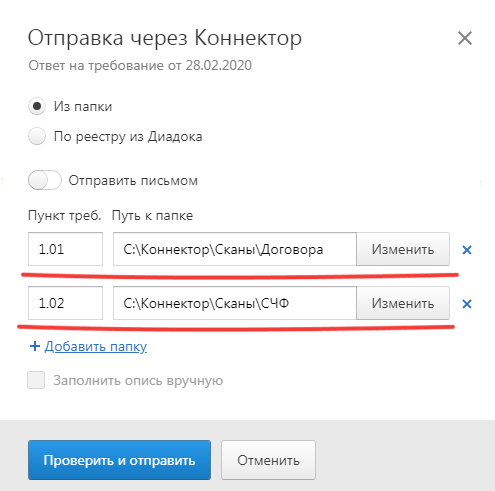The image size is (495, 491).
Task: Click the Отправить письмом label text
Action: click(x=133, y=181)
